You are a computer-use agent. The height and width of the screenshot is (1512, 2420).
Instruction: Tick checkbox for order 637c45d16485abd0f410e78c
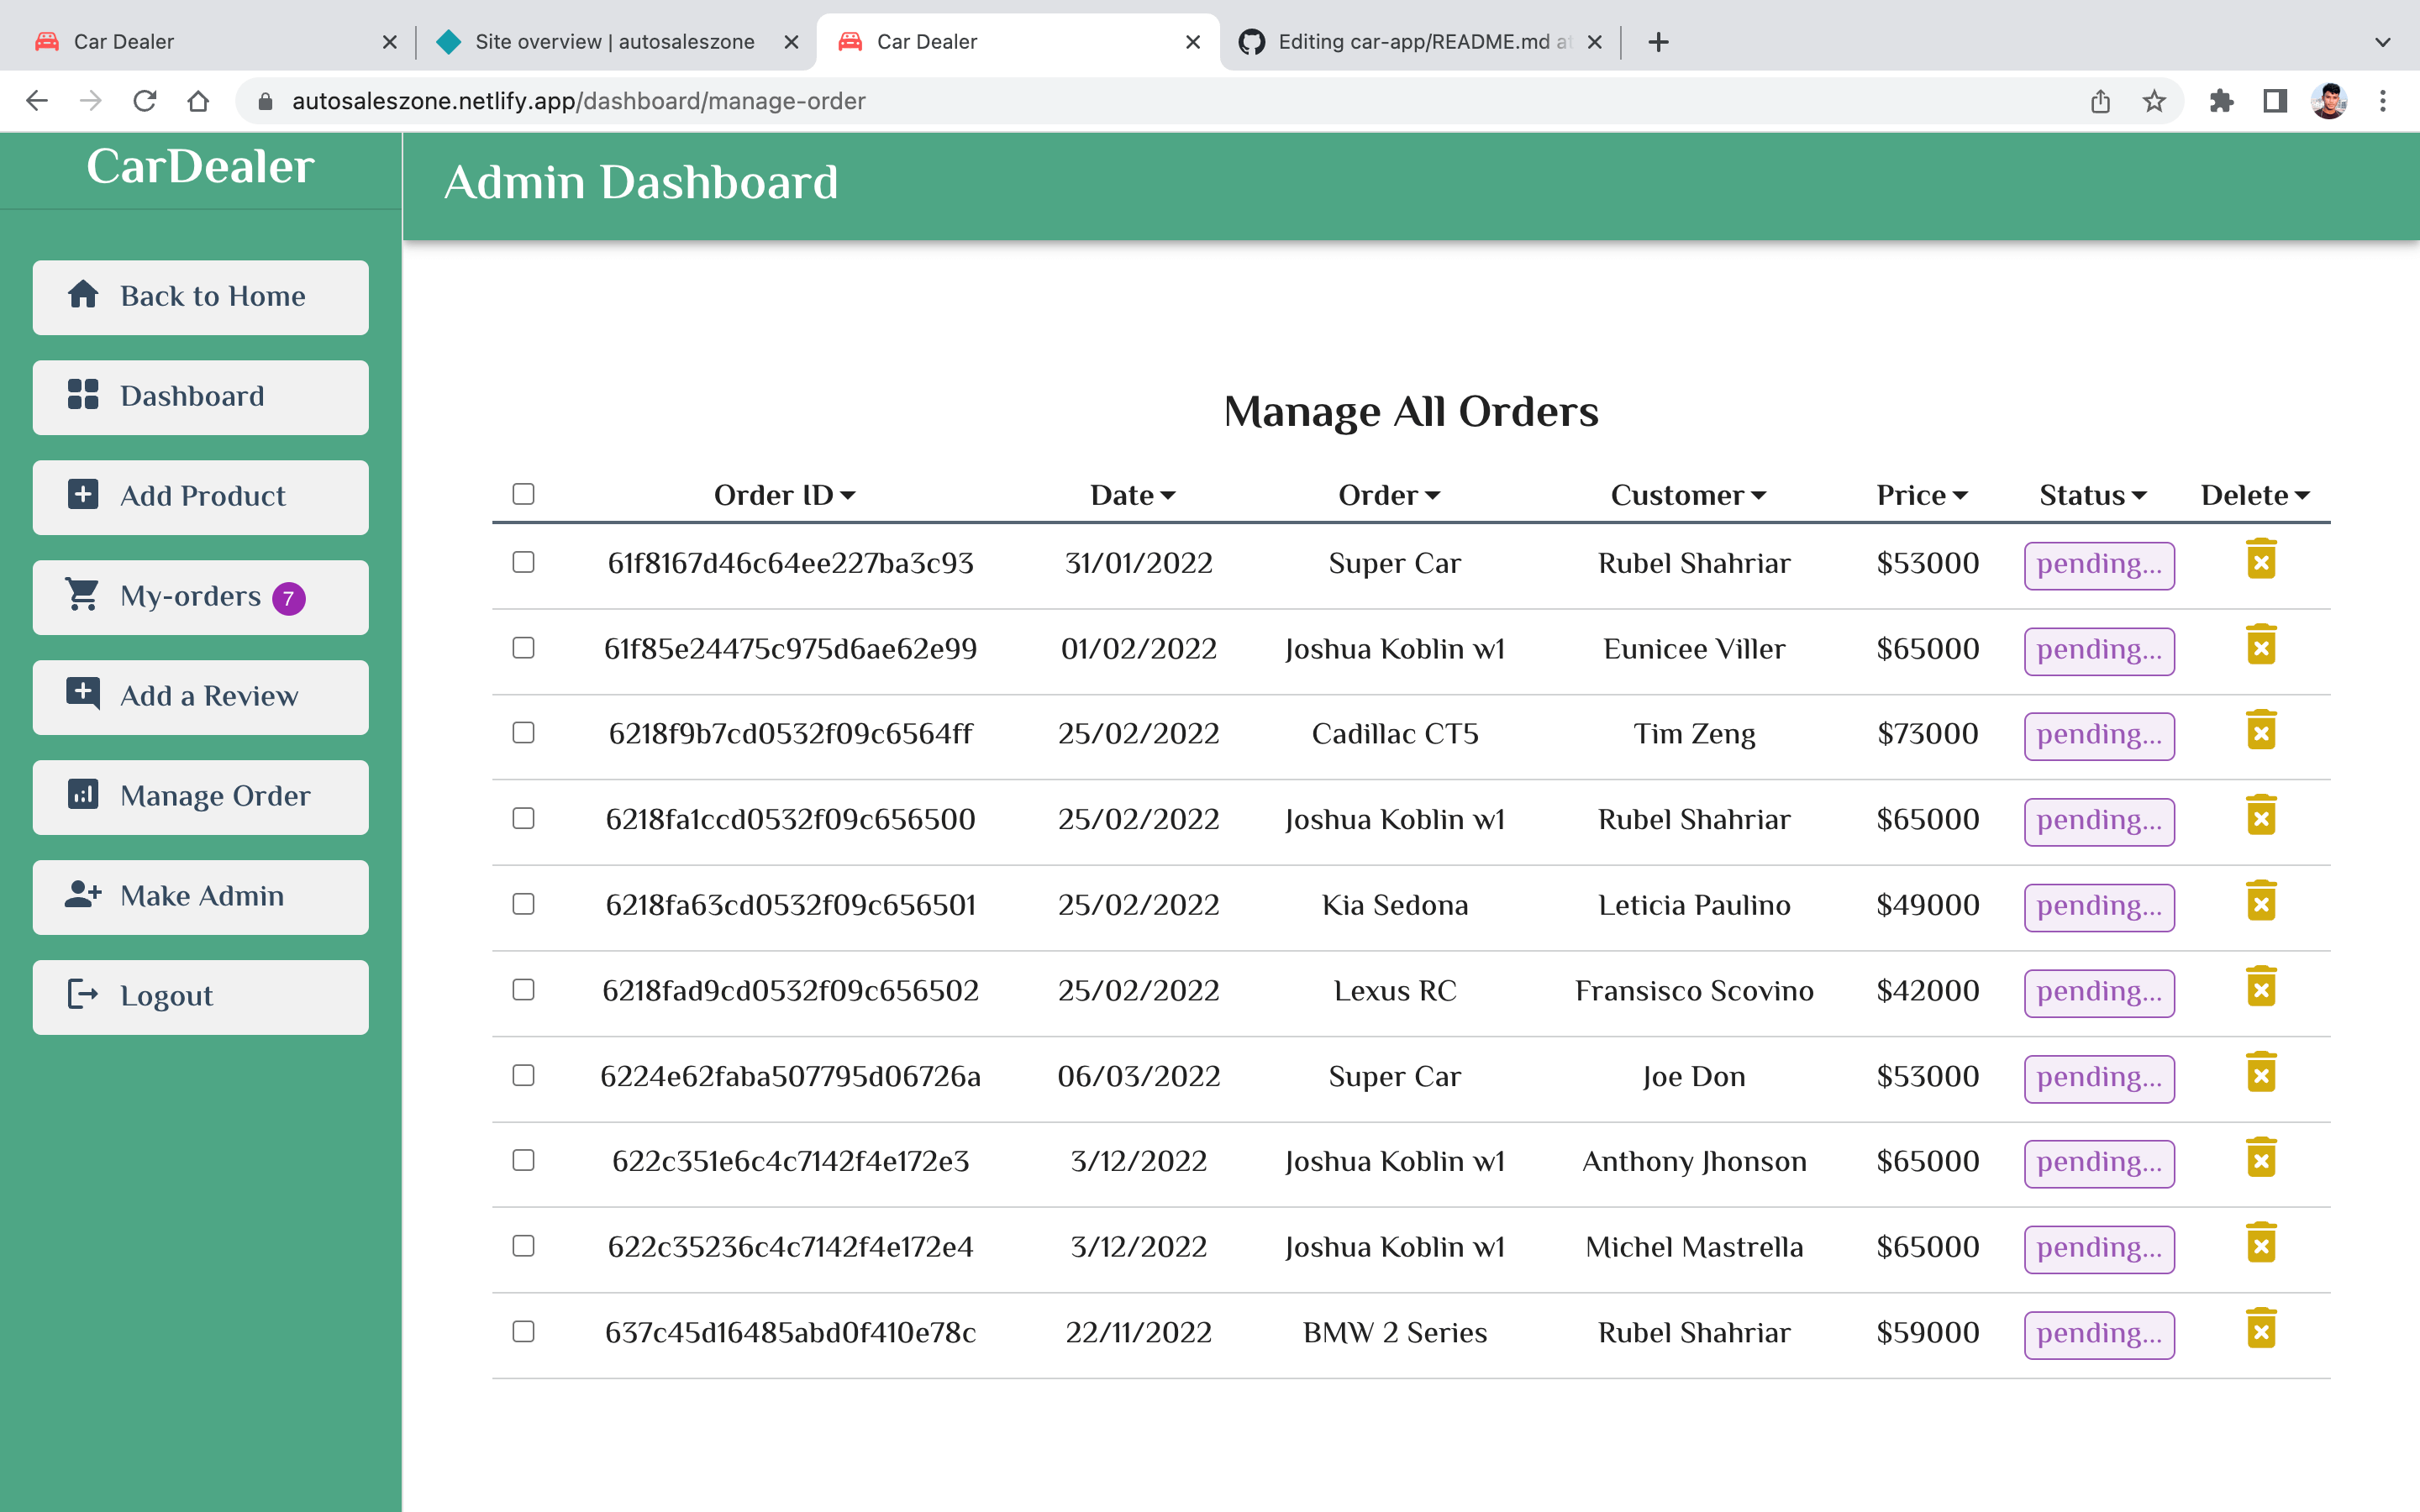523,1332
